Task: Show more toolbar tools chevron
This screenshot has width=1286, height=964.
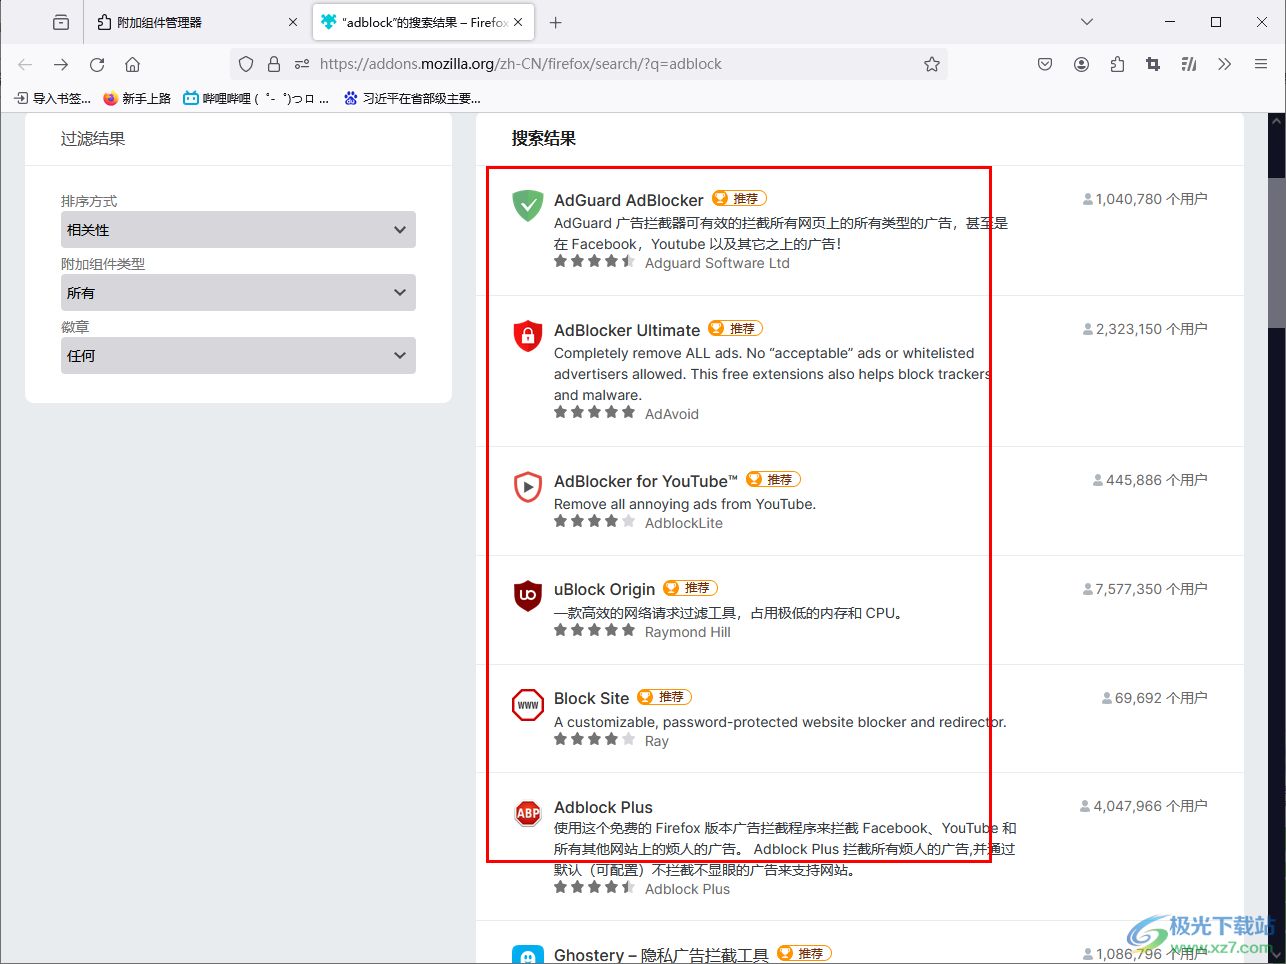Action: click(x=1225, y=64)
